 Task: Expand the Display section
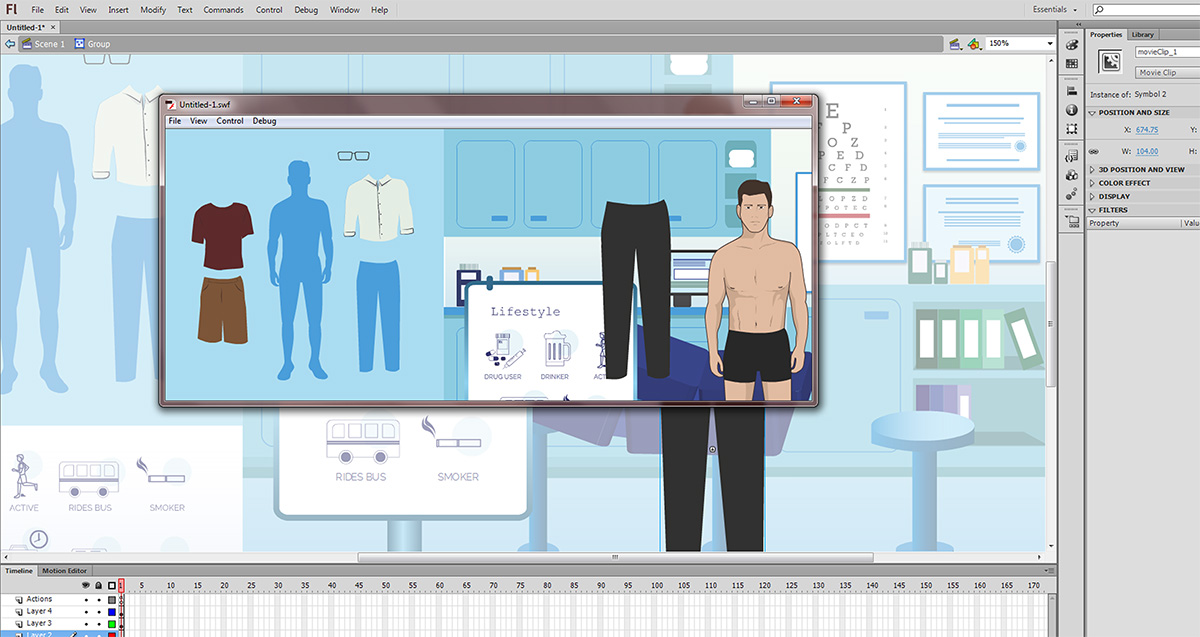point(1092,197)
